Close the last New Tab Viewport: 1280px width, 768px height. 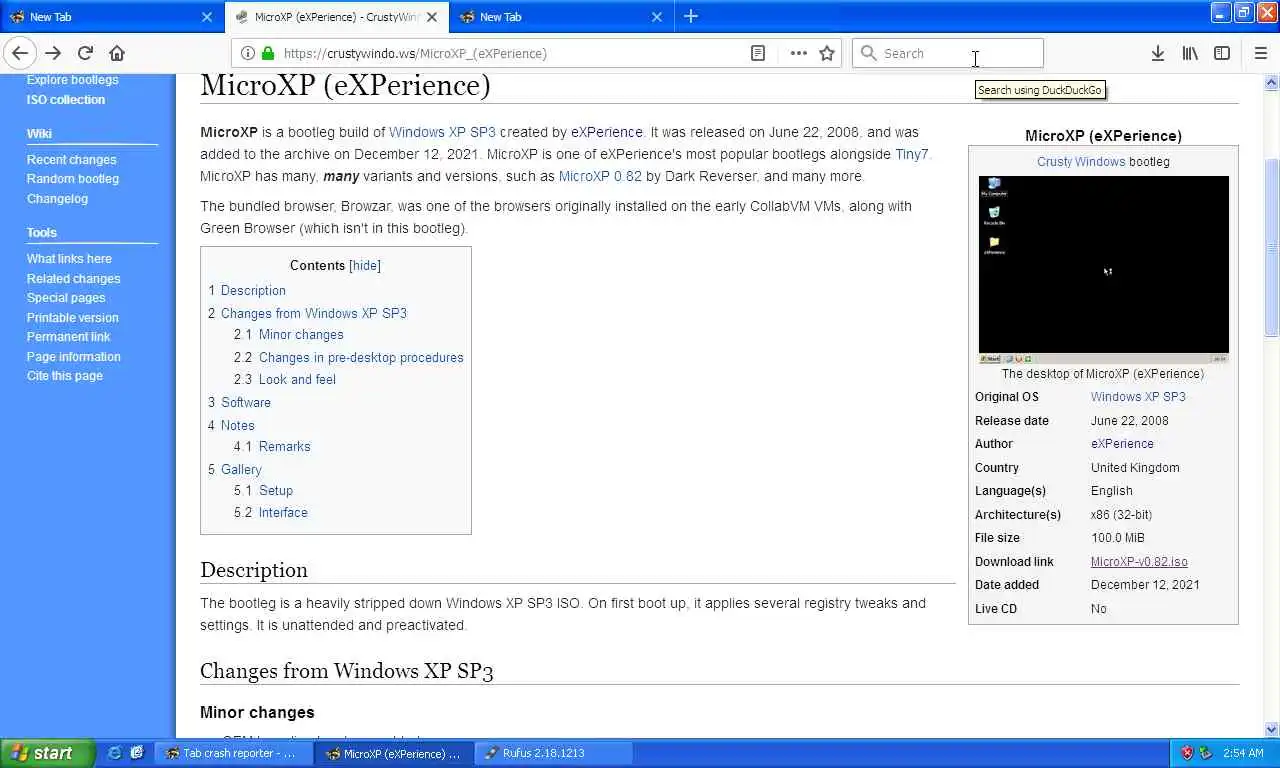pyautogui.click(x=657, y=17)
